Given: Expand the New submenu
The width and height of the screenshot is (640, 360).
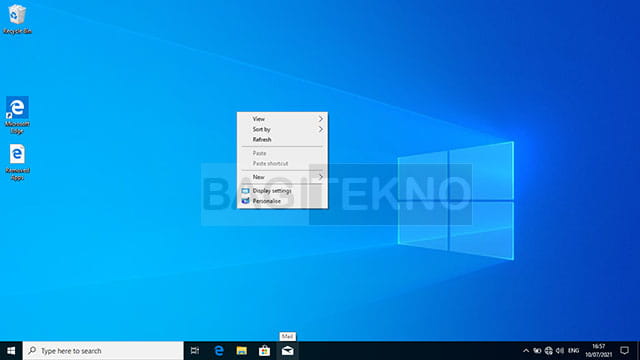Looking at the screenshot, I should point(282,177).
